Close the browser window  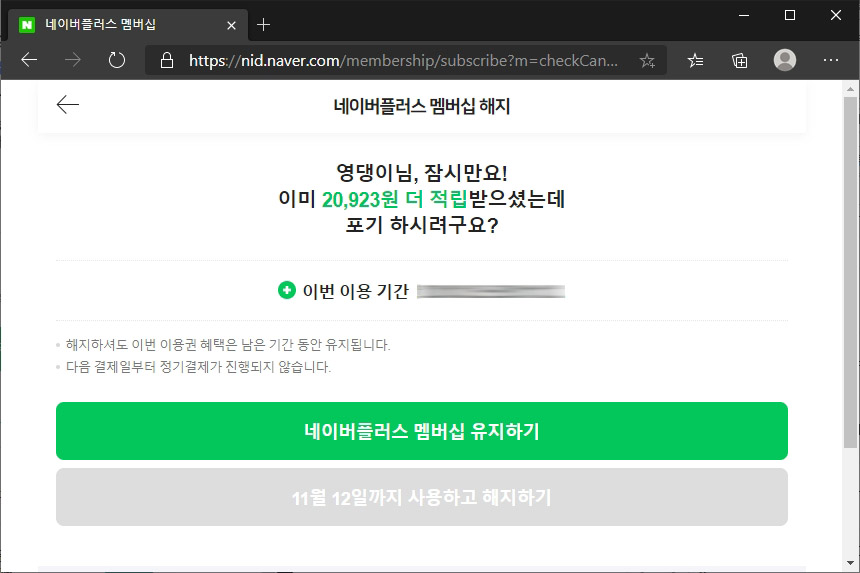(835, 15)
